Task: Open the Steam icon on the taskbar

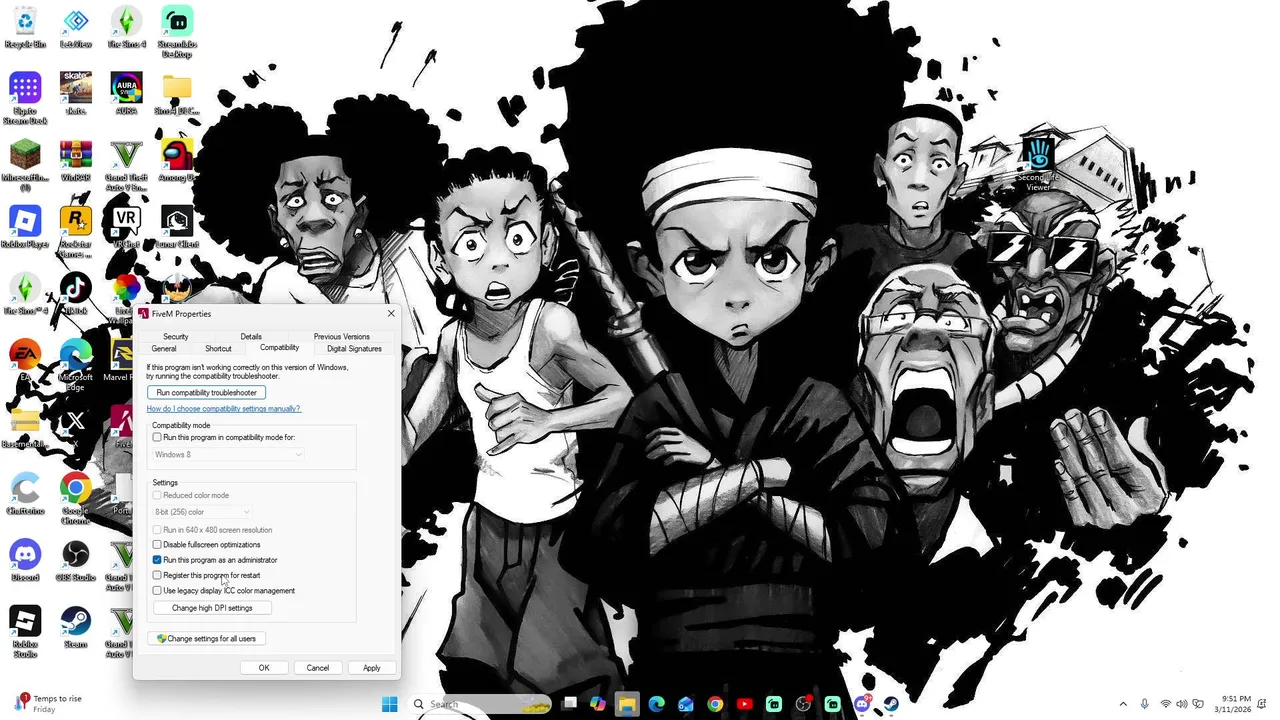Action: click(x=890, y=704)
